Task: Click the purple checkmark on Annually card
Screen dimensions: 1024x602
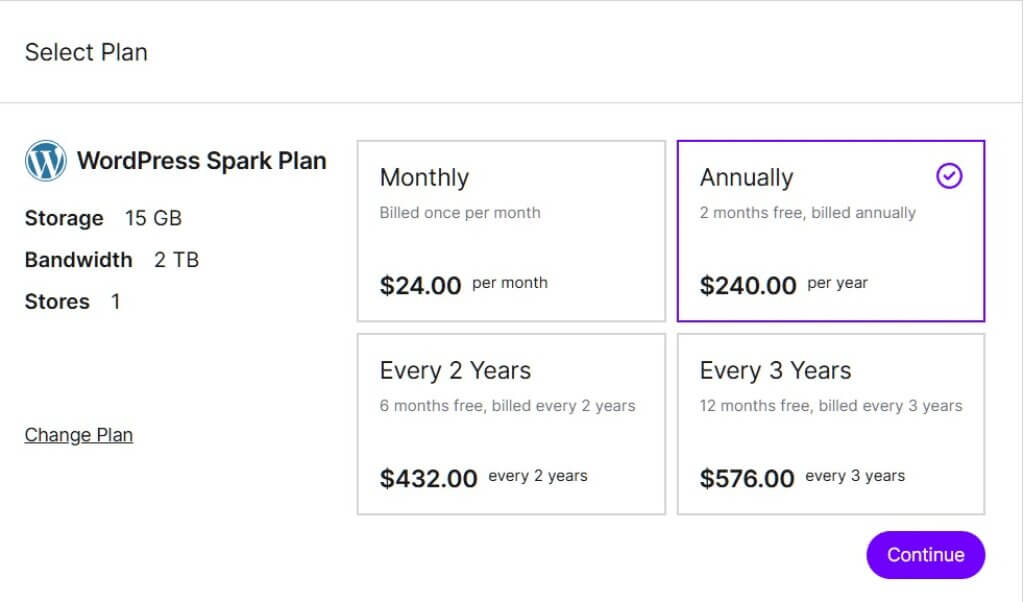Action: click(949, 176)
